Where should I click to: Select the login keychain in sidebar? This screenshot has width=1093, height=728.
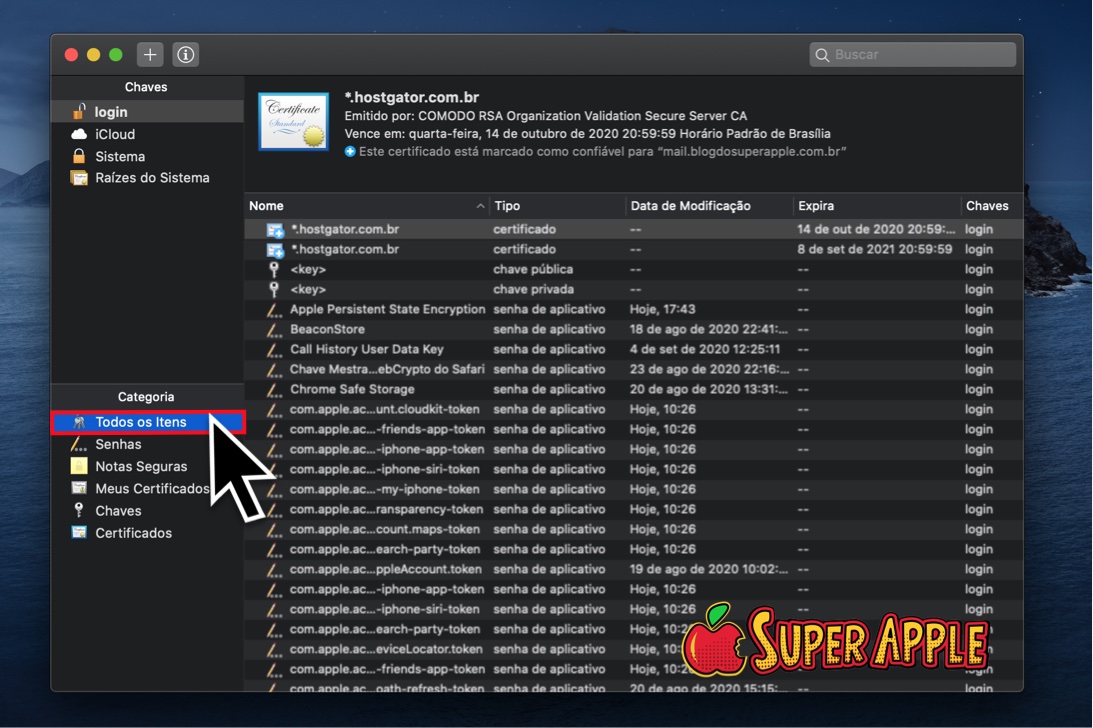[111, 112]
